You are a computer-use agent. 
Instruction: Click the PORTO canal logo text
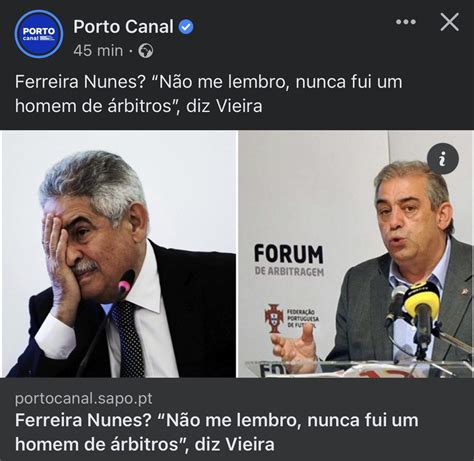click(x=39, y=33)
